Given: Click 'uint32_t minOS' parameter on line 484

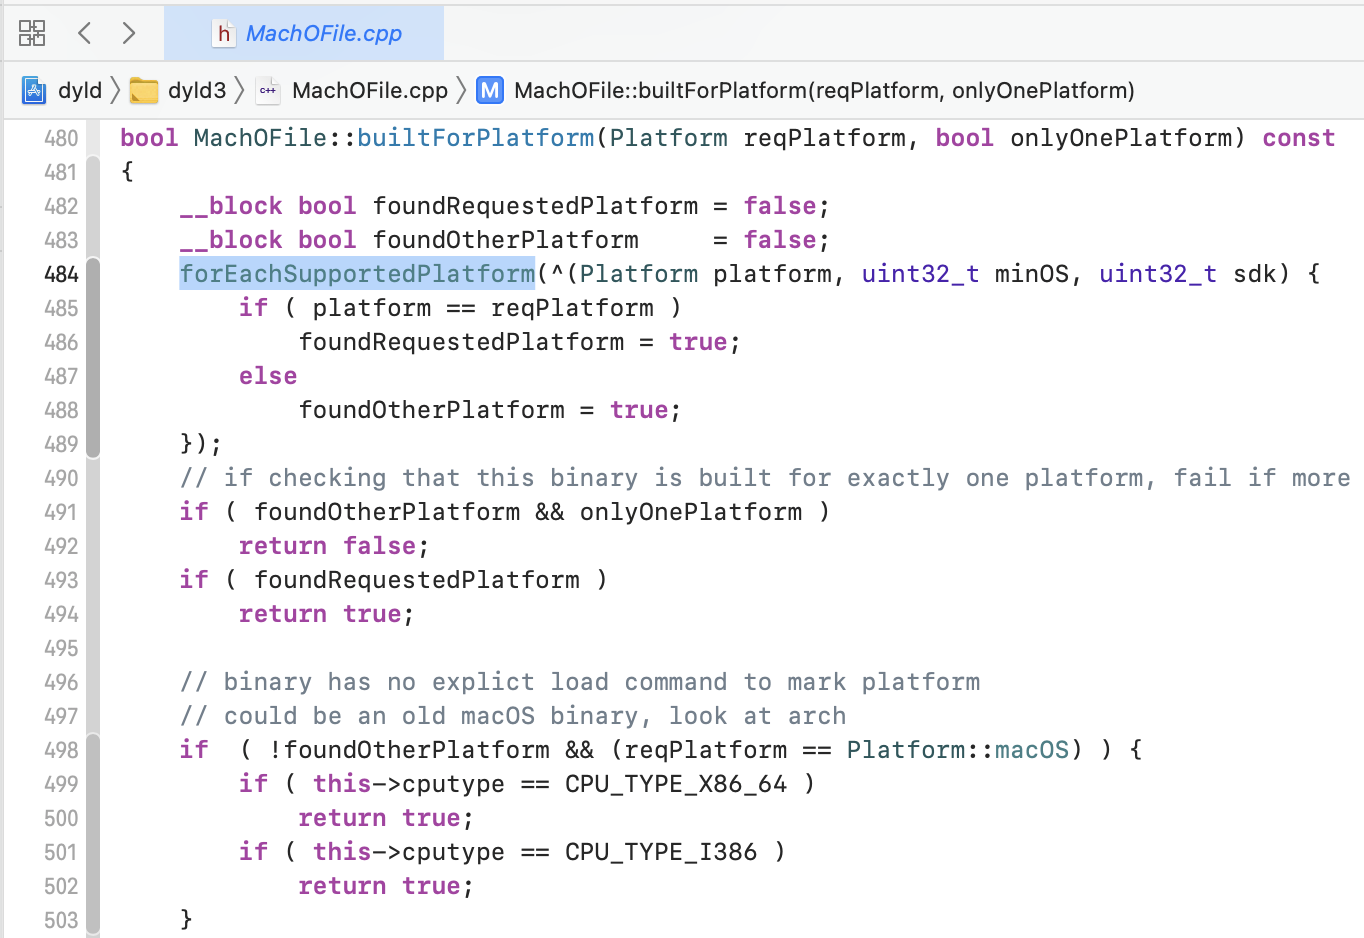Looking at the screenshot, I should click(x=965, y=274).
